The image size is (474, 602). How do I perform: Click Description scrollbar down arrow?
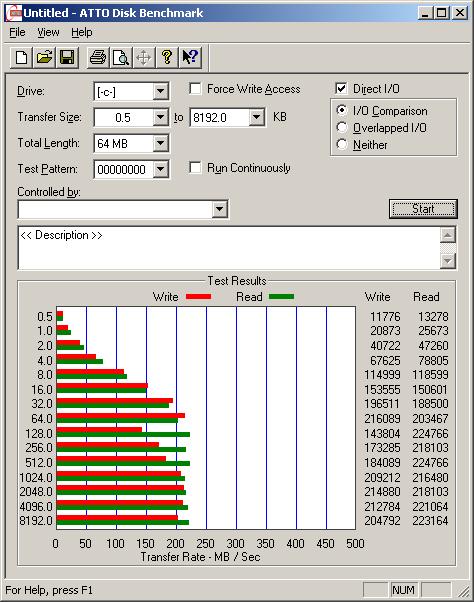pyautogui.click(x=448, y=261)
